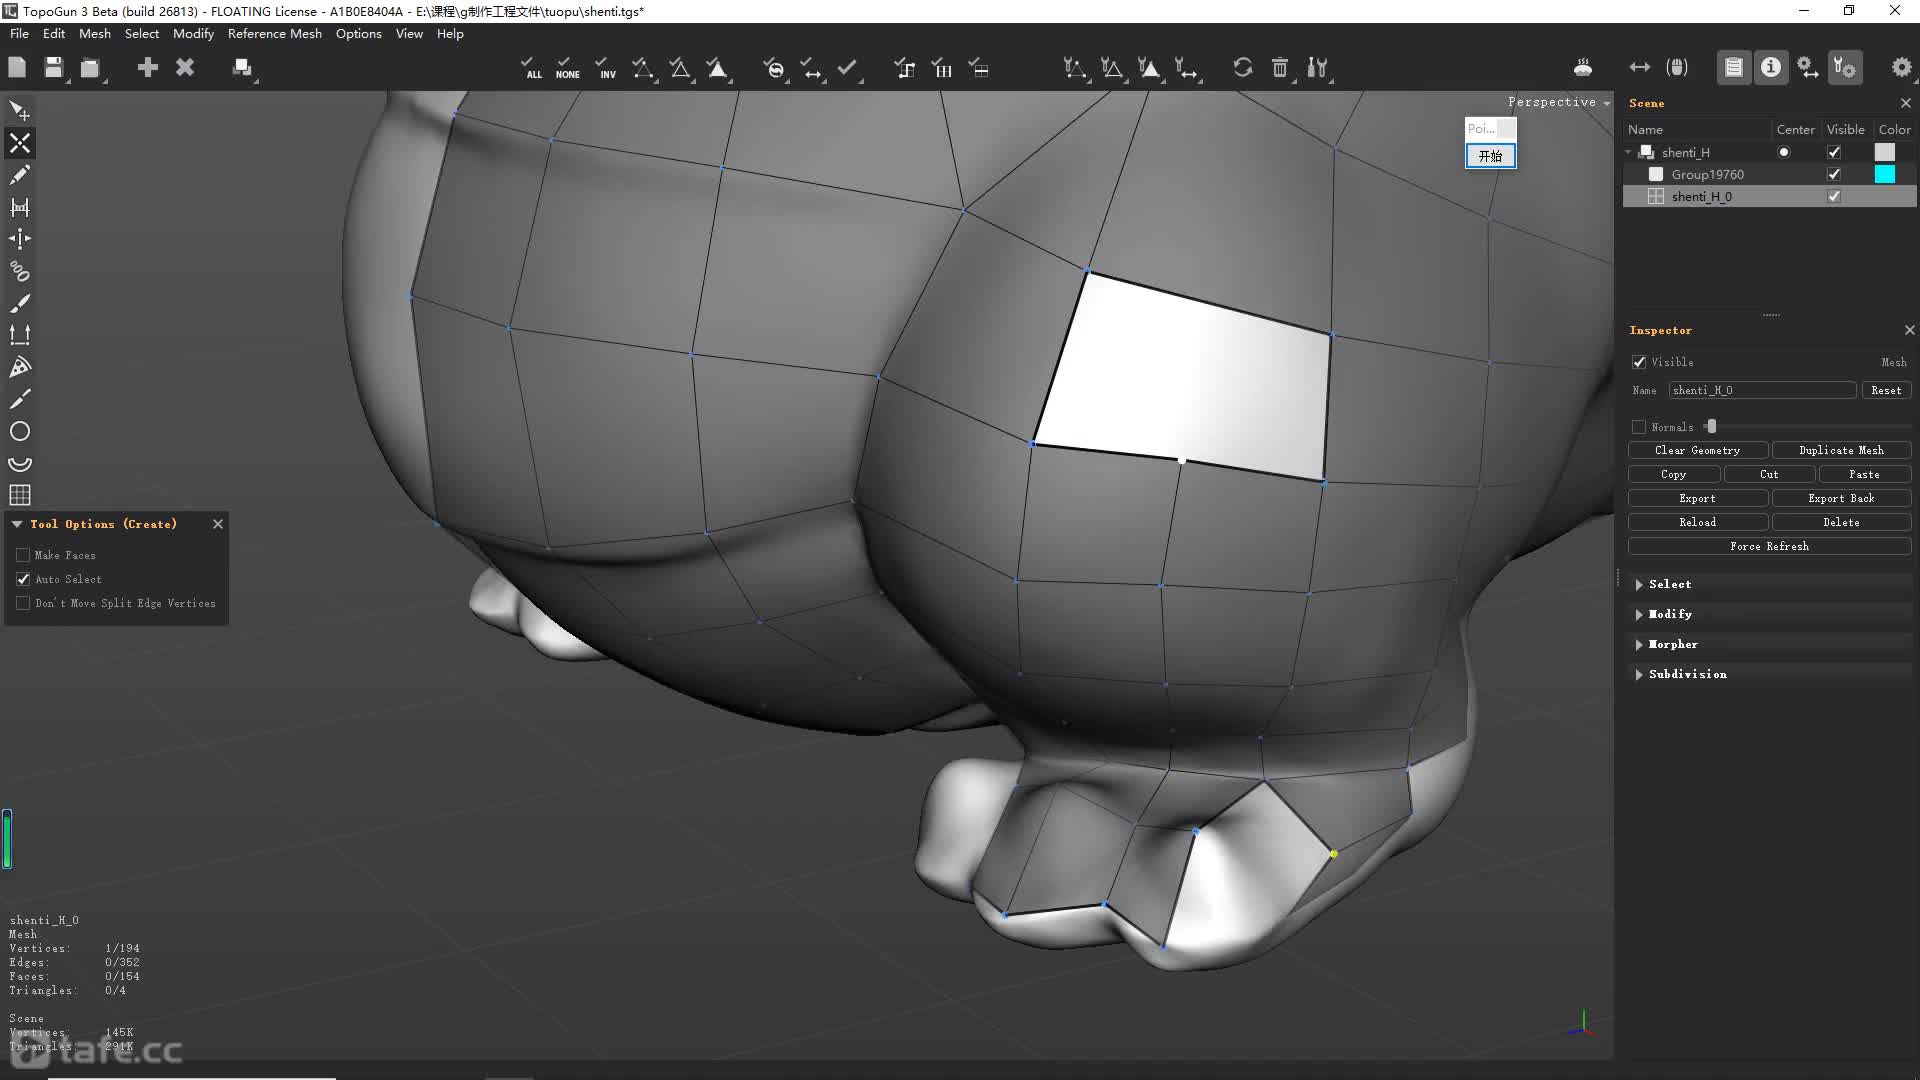Expand the Subdivision section

pyautogui.click(x=1639, y=674)
